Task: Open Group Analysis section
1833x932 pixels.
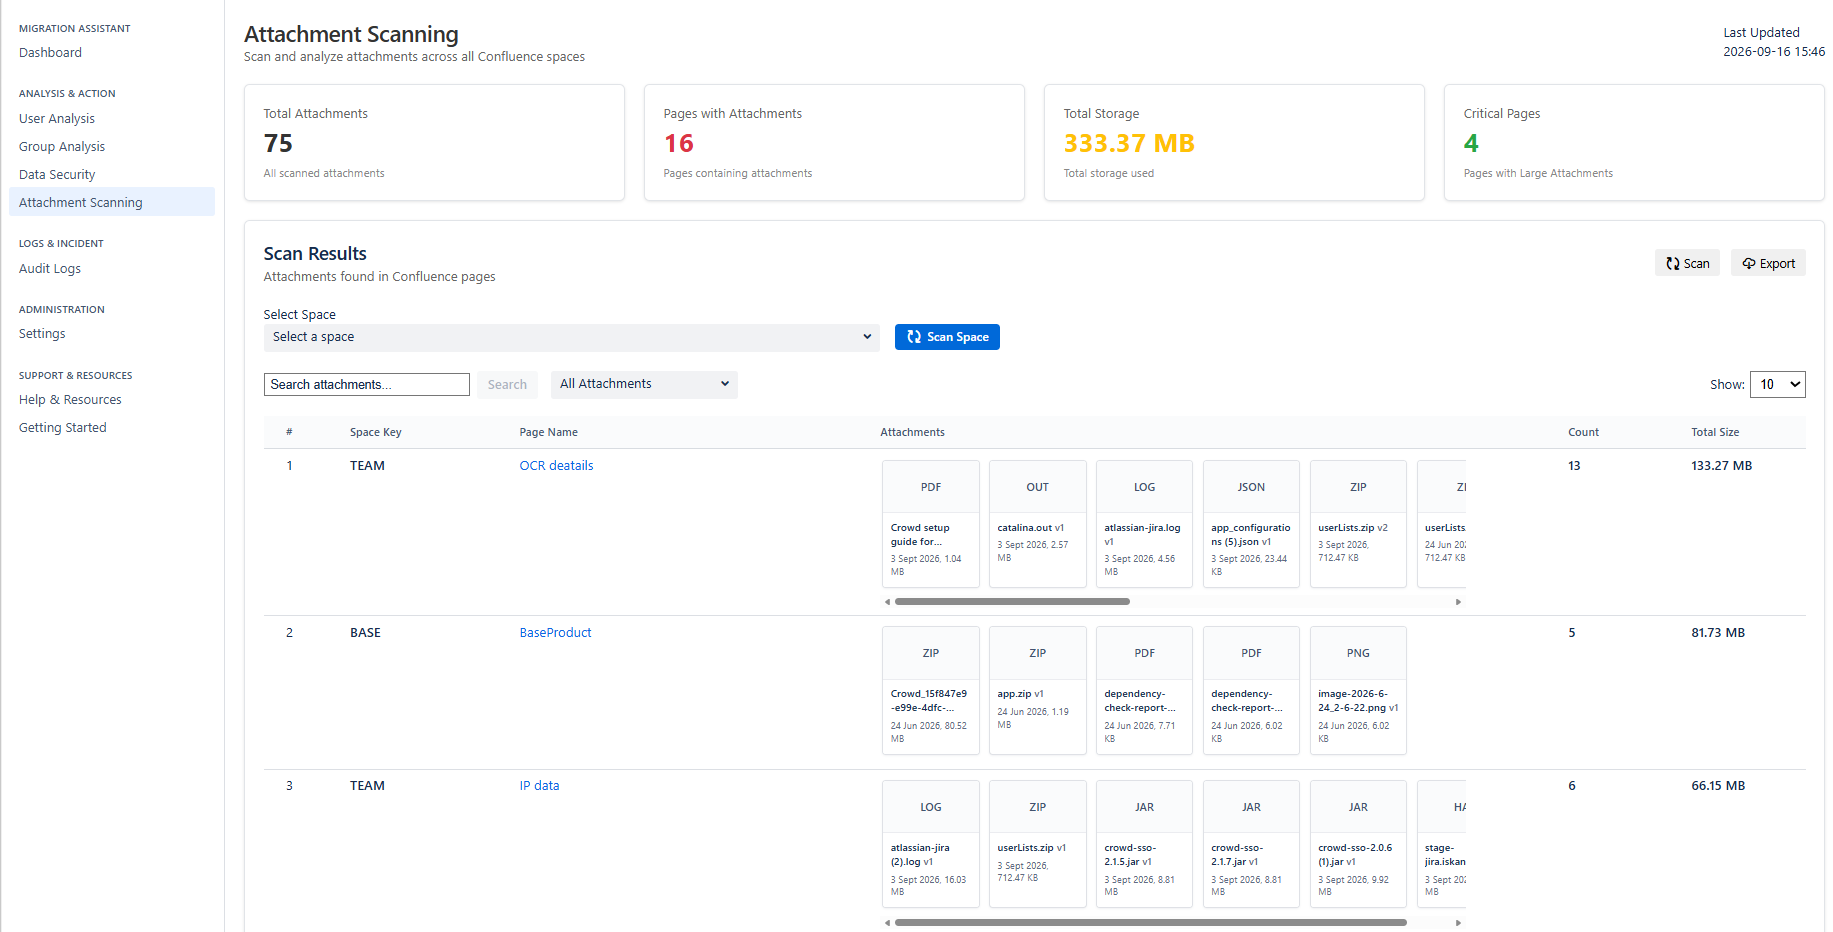Action: point(62,147)
